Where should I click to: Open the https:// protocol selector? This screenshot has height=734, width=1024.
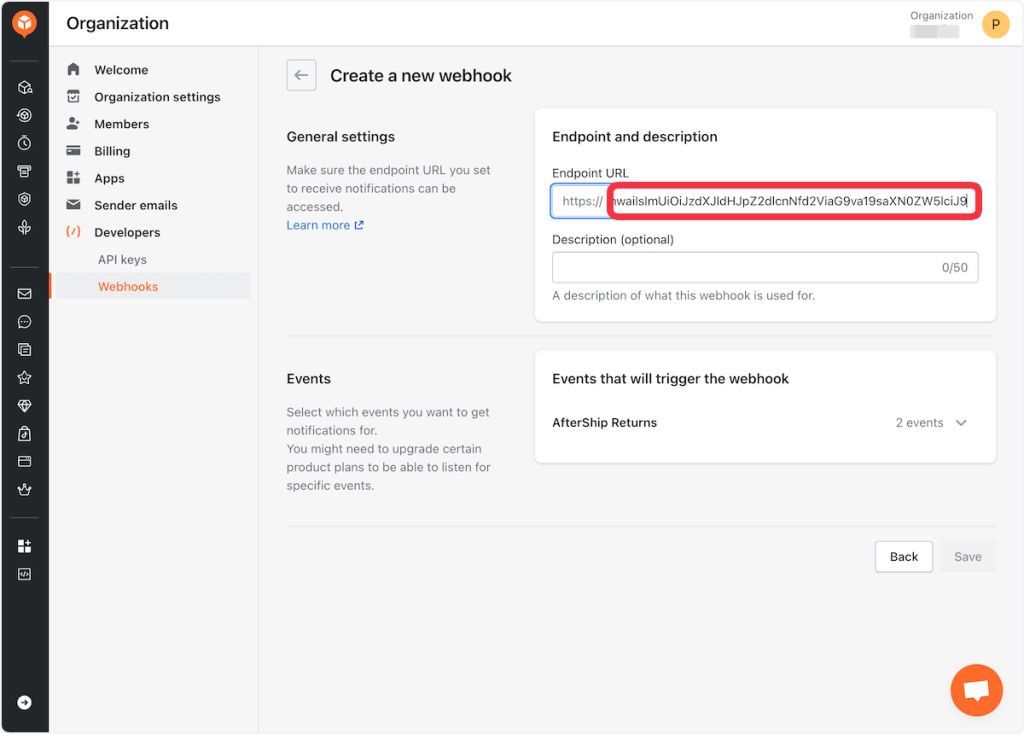coord(581,201)
